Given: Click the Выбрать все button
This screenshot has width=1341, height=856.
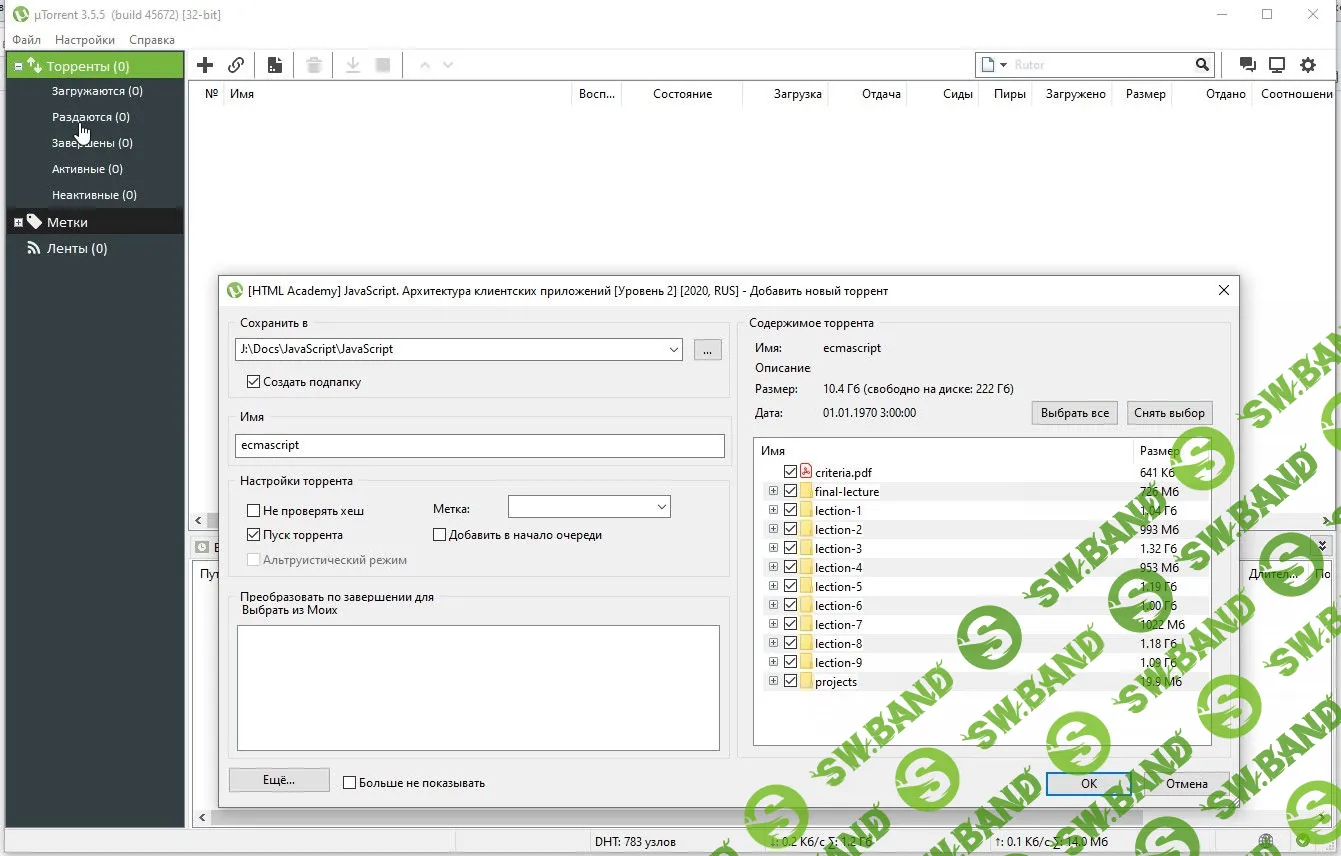Looking at the screenshot, I should point(1074,413).
